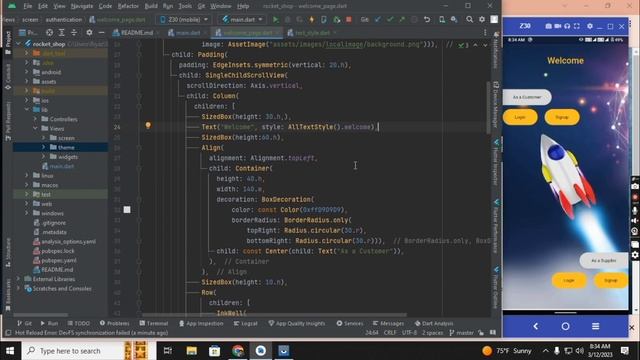Tap customer Signup button in emulator

(562, 117)
